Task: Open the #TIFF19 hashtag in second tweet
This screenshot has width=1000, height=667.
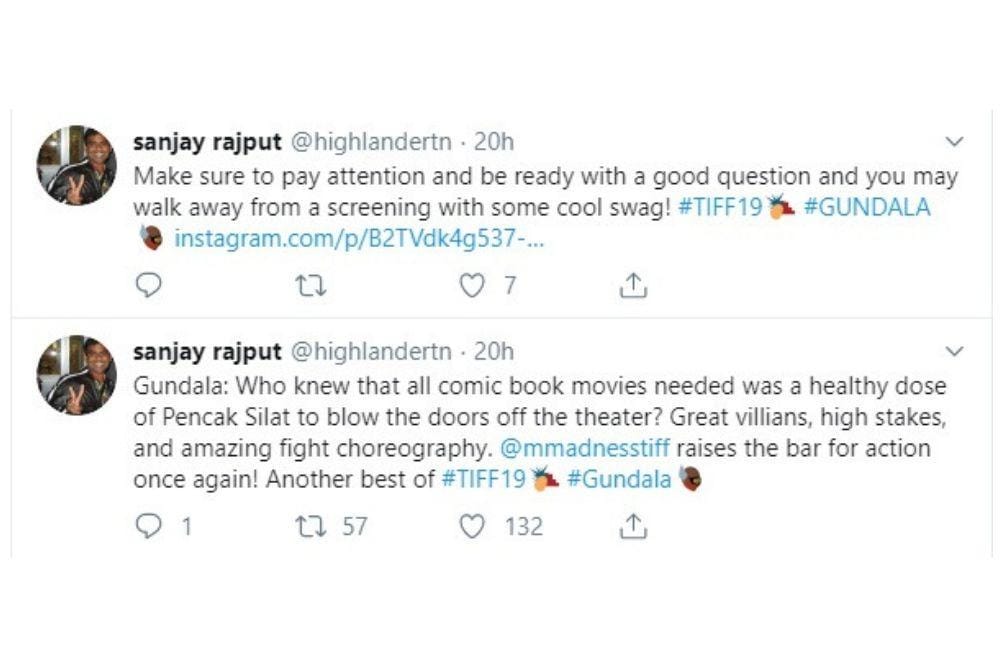Action: 483,478
